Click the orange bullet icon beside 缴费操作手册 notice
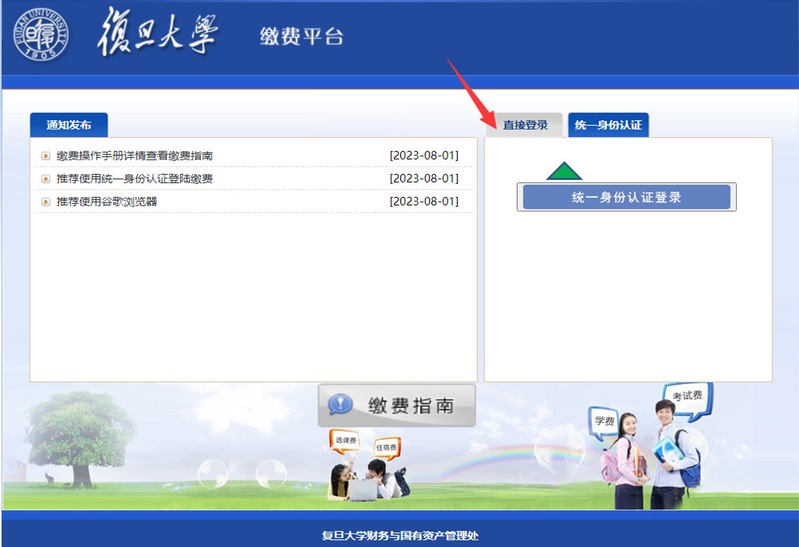Viewport: 799px width, 547px height. [x=46, y=156]
